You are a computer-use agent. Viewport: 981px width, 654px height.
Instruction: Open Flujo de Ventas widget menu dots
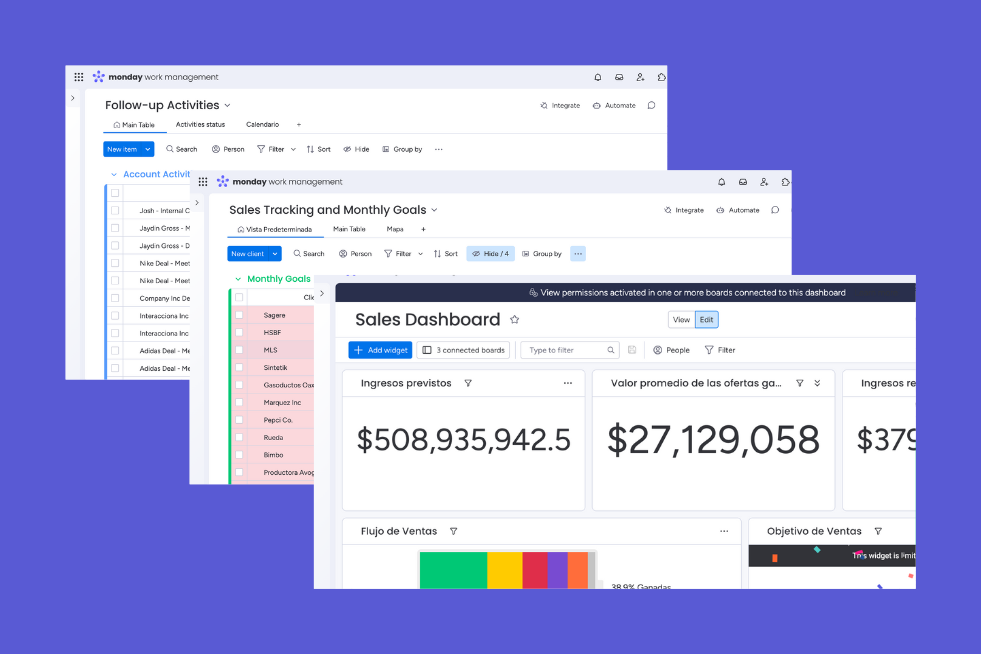click(x=724, y=531)
